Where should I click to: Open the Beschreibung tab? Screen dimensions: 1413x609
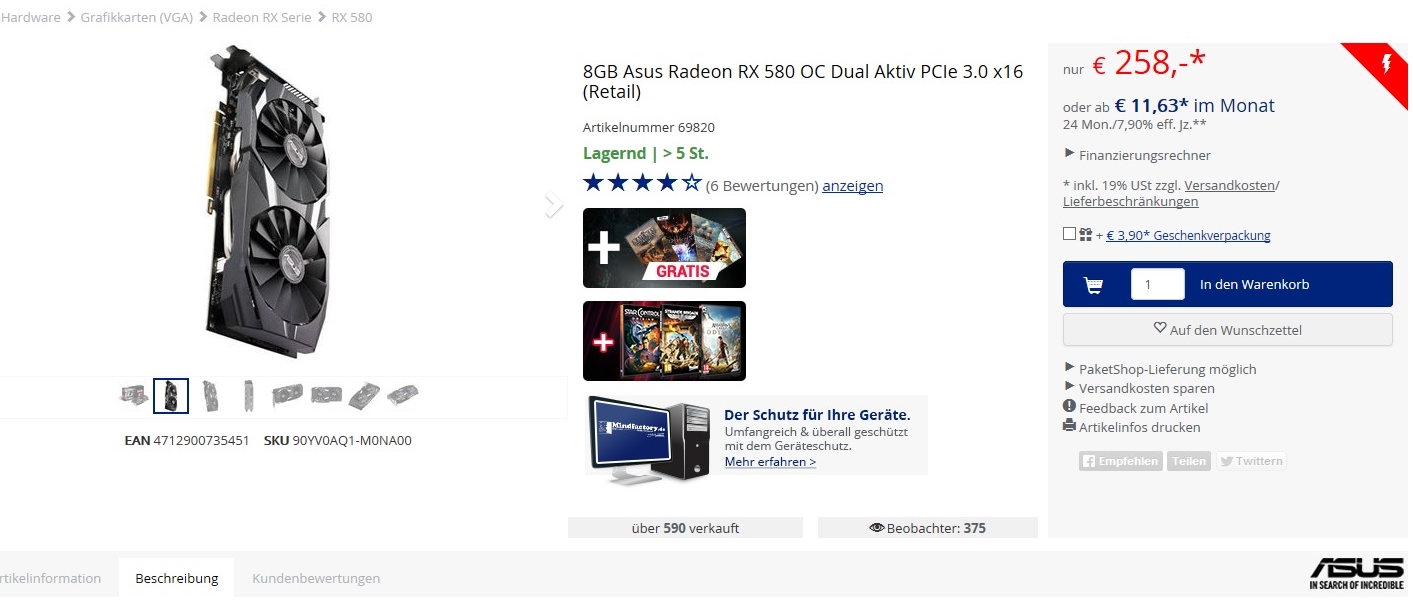[177, 578]
